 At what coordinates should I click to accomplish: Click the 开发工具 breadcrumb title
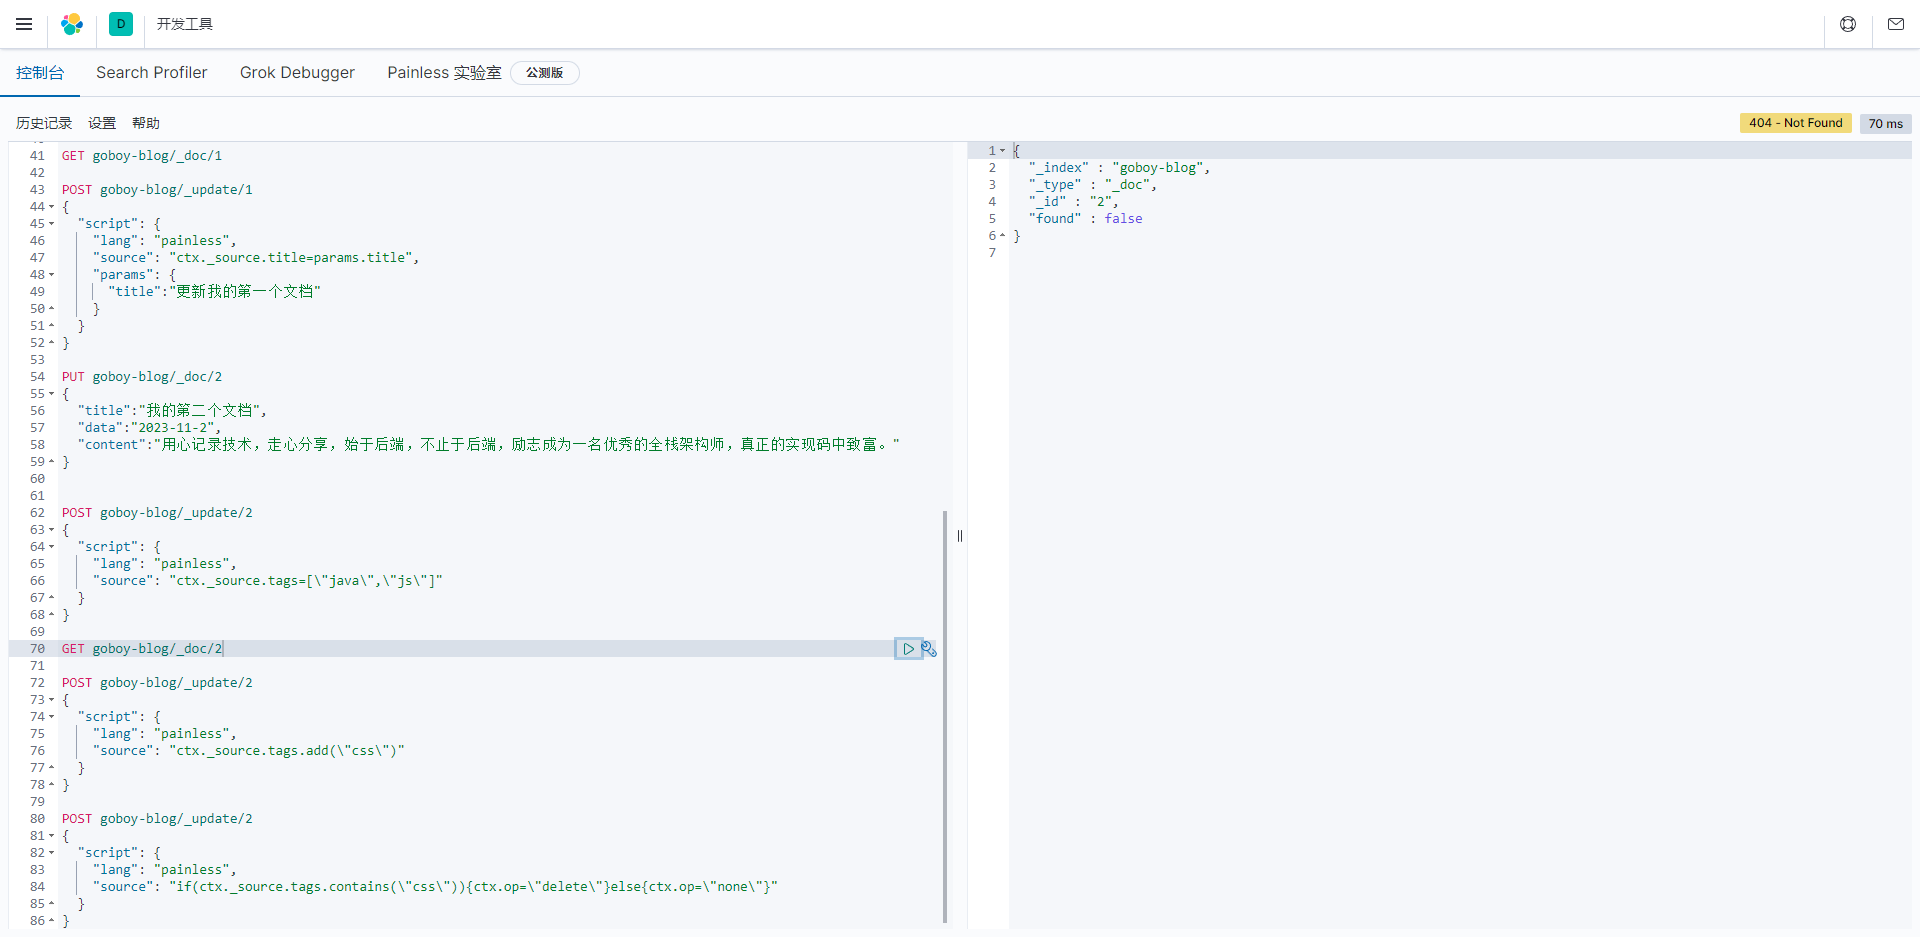(185, 24)
